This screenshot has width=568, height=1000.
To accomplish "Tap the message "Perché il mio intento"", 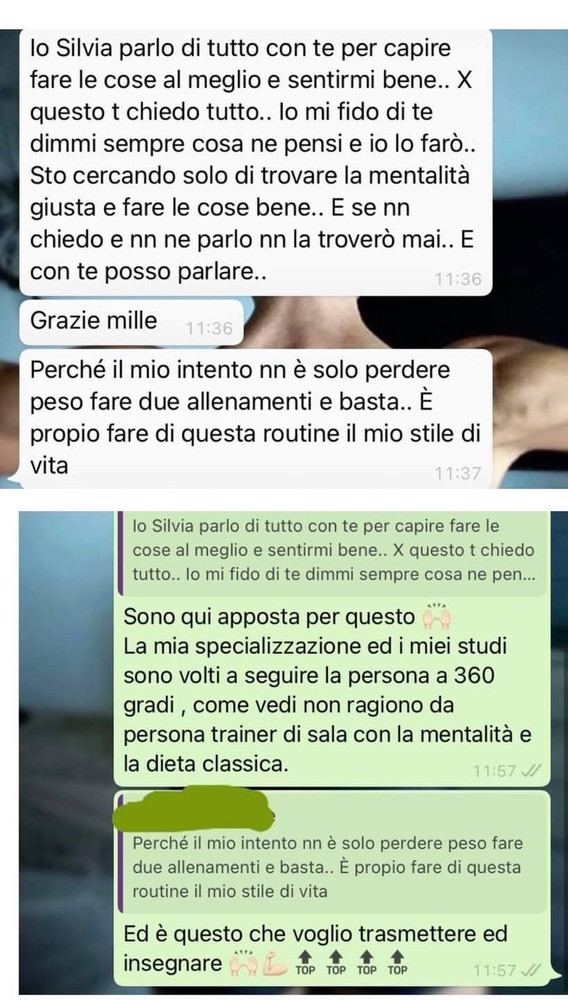I will [x=256, y=418].
